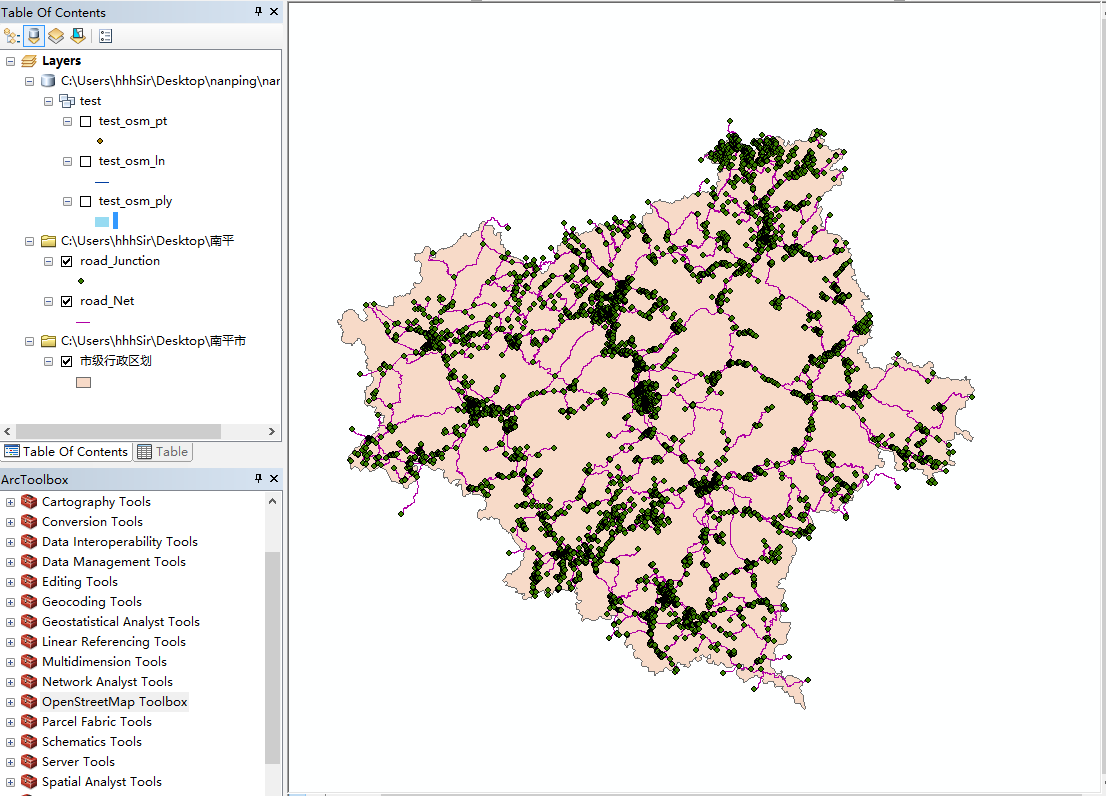Image resolution: width=1106 pixels, height=796 pixels.
Task: Click the Network Analyst Tools toolbox icon
Action: click(30, 681)
